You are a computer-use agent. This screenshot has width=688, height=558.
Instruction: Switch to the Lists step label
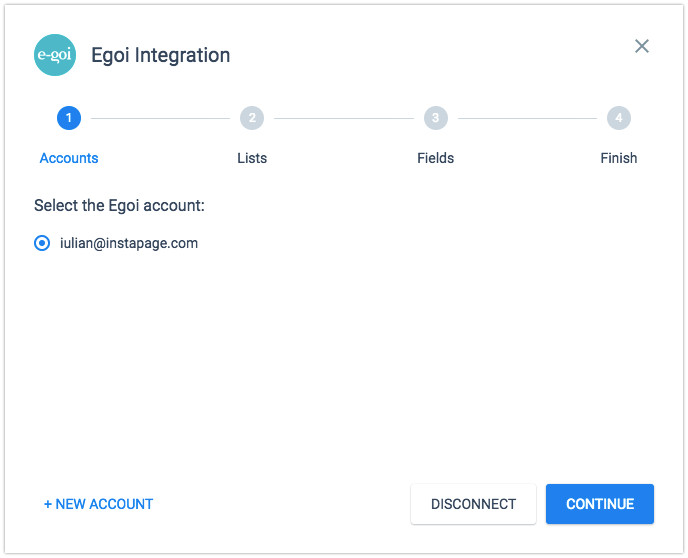click(252, 158)
